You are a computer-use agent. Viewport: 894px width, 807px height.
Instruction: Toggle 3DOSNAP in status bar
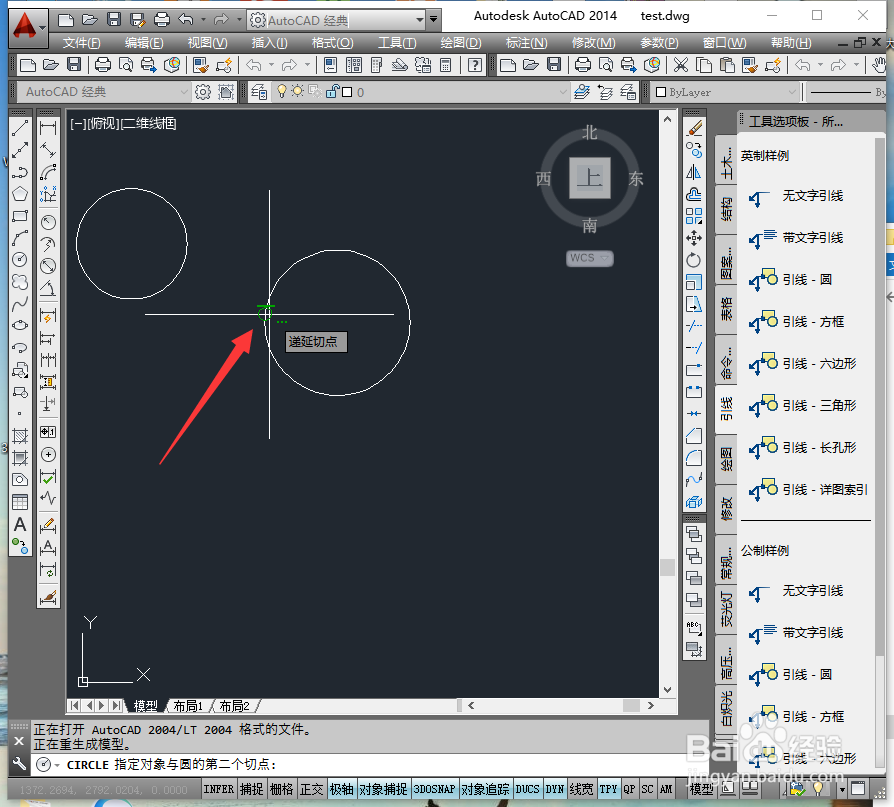click(434, 789)
